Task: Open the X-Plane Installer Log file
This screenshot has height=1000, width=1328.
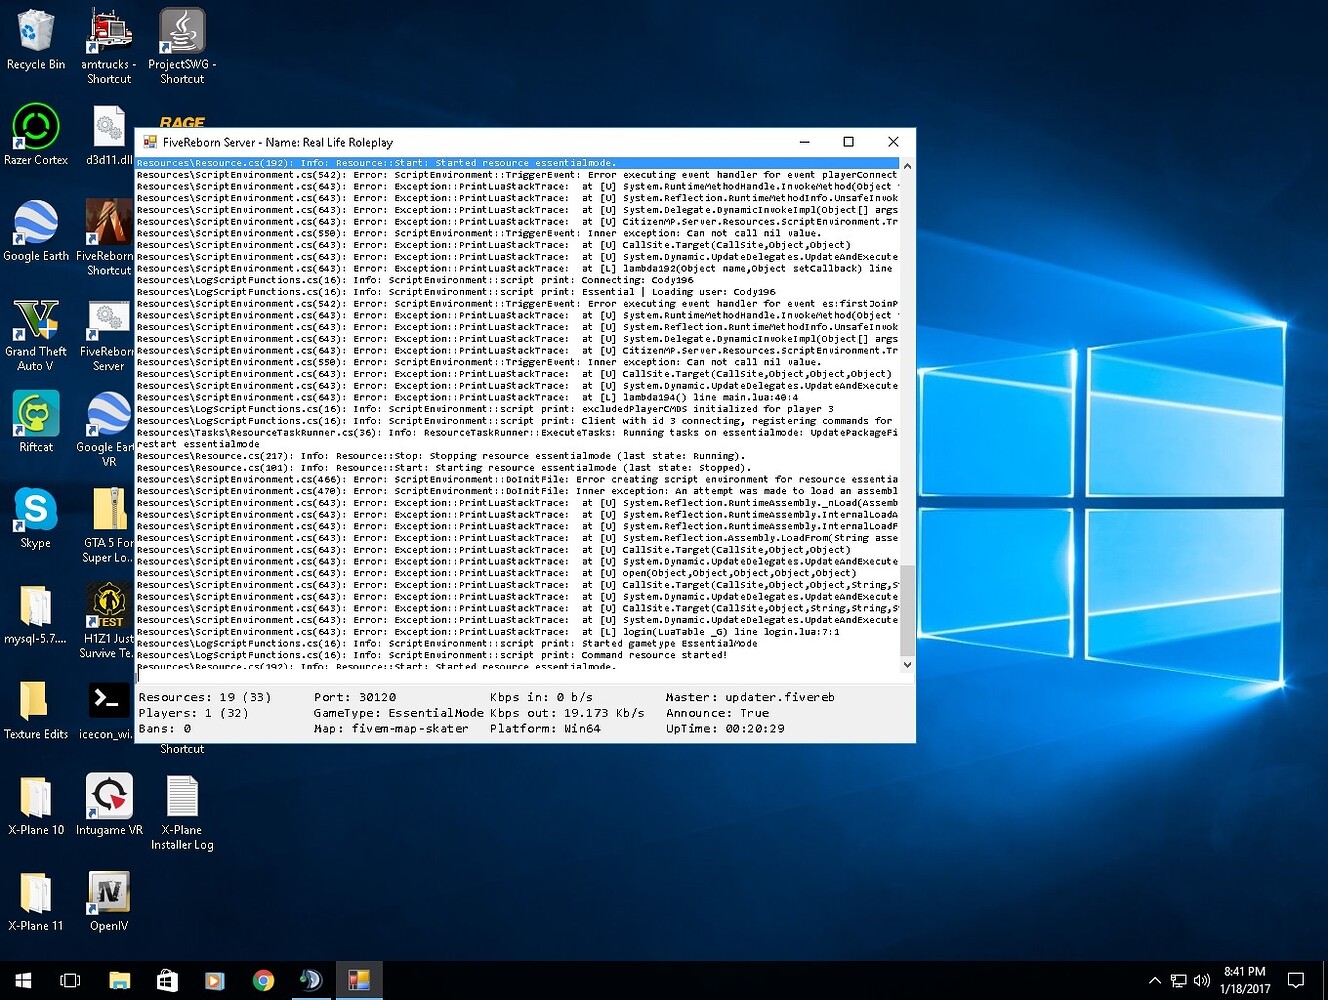Action: (182, 813)
